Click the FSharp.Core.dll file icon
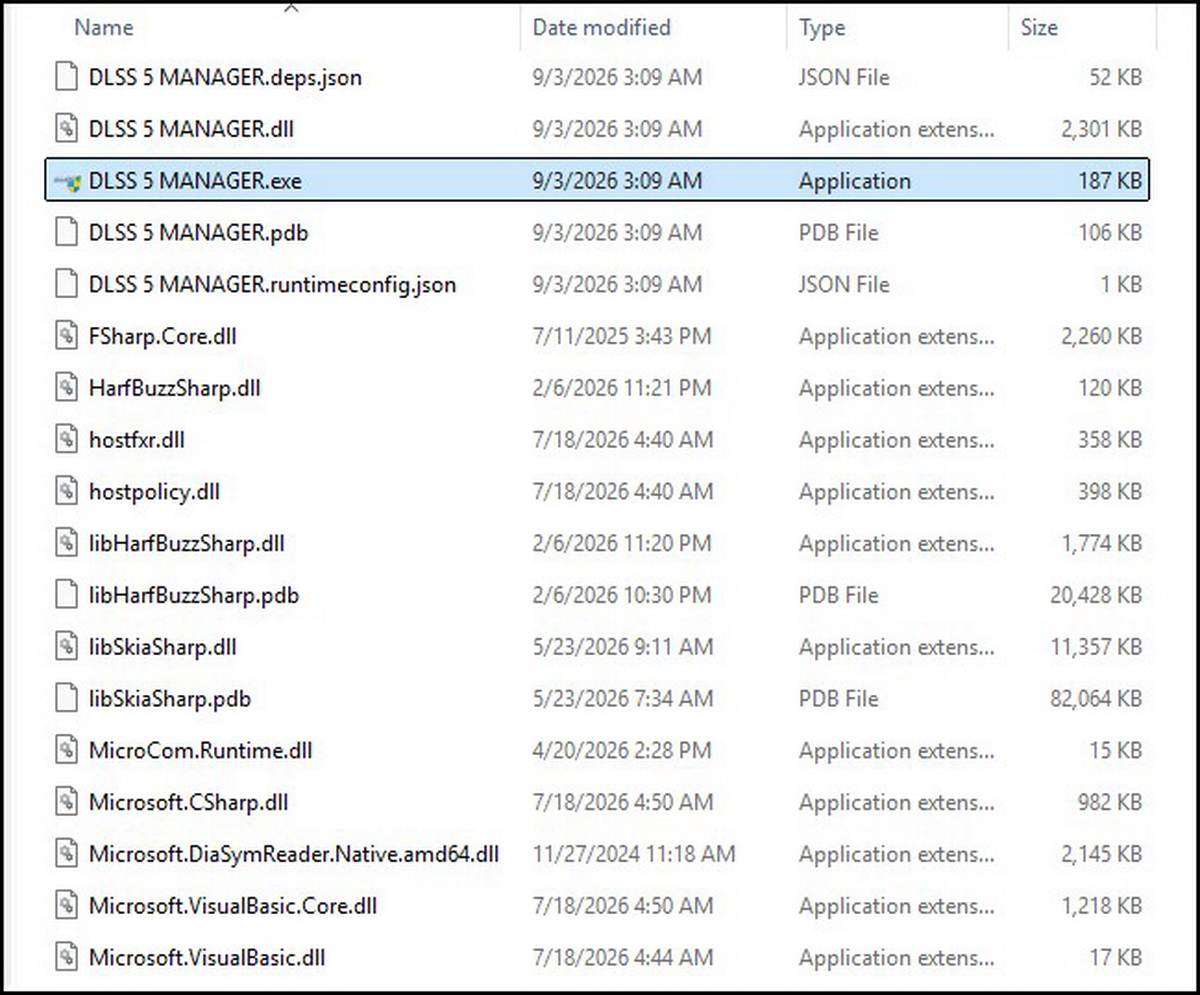 pos(66,336)
